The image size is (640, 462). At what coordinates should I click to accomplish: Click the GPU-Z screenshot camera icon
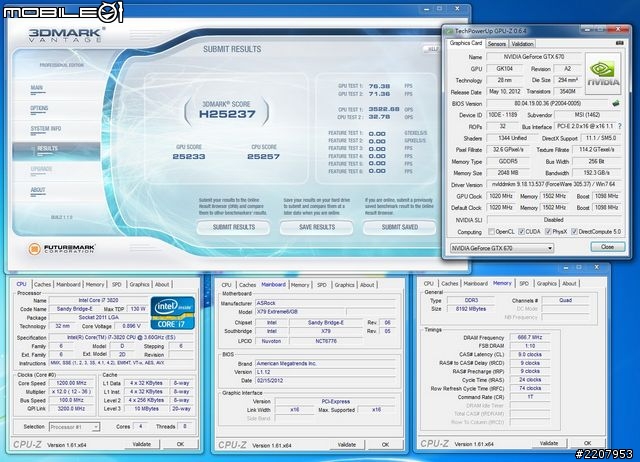(x=619, y=43)
